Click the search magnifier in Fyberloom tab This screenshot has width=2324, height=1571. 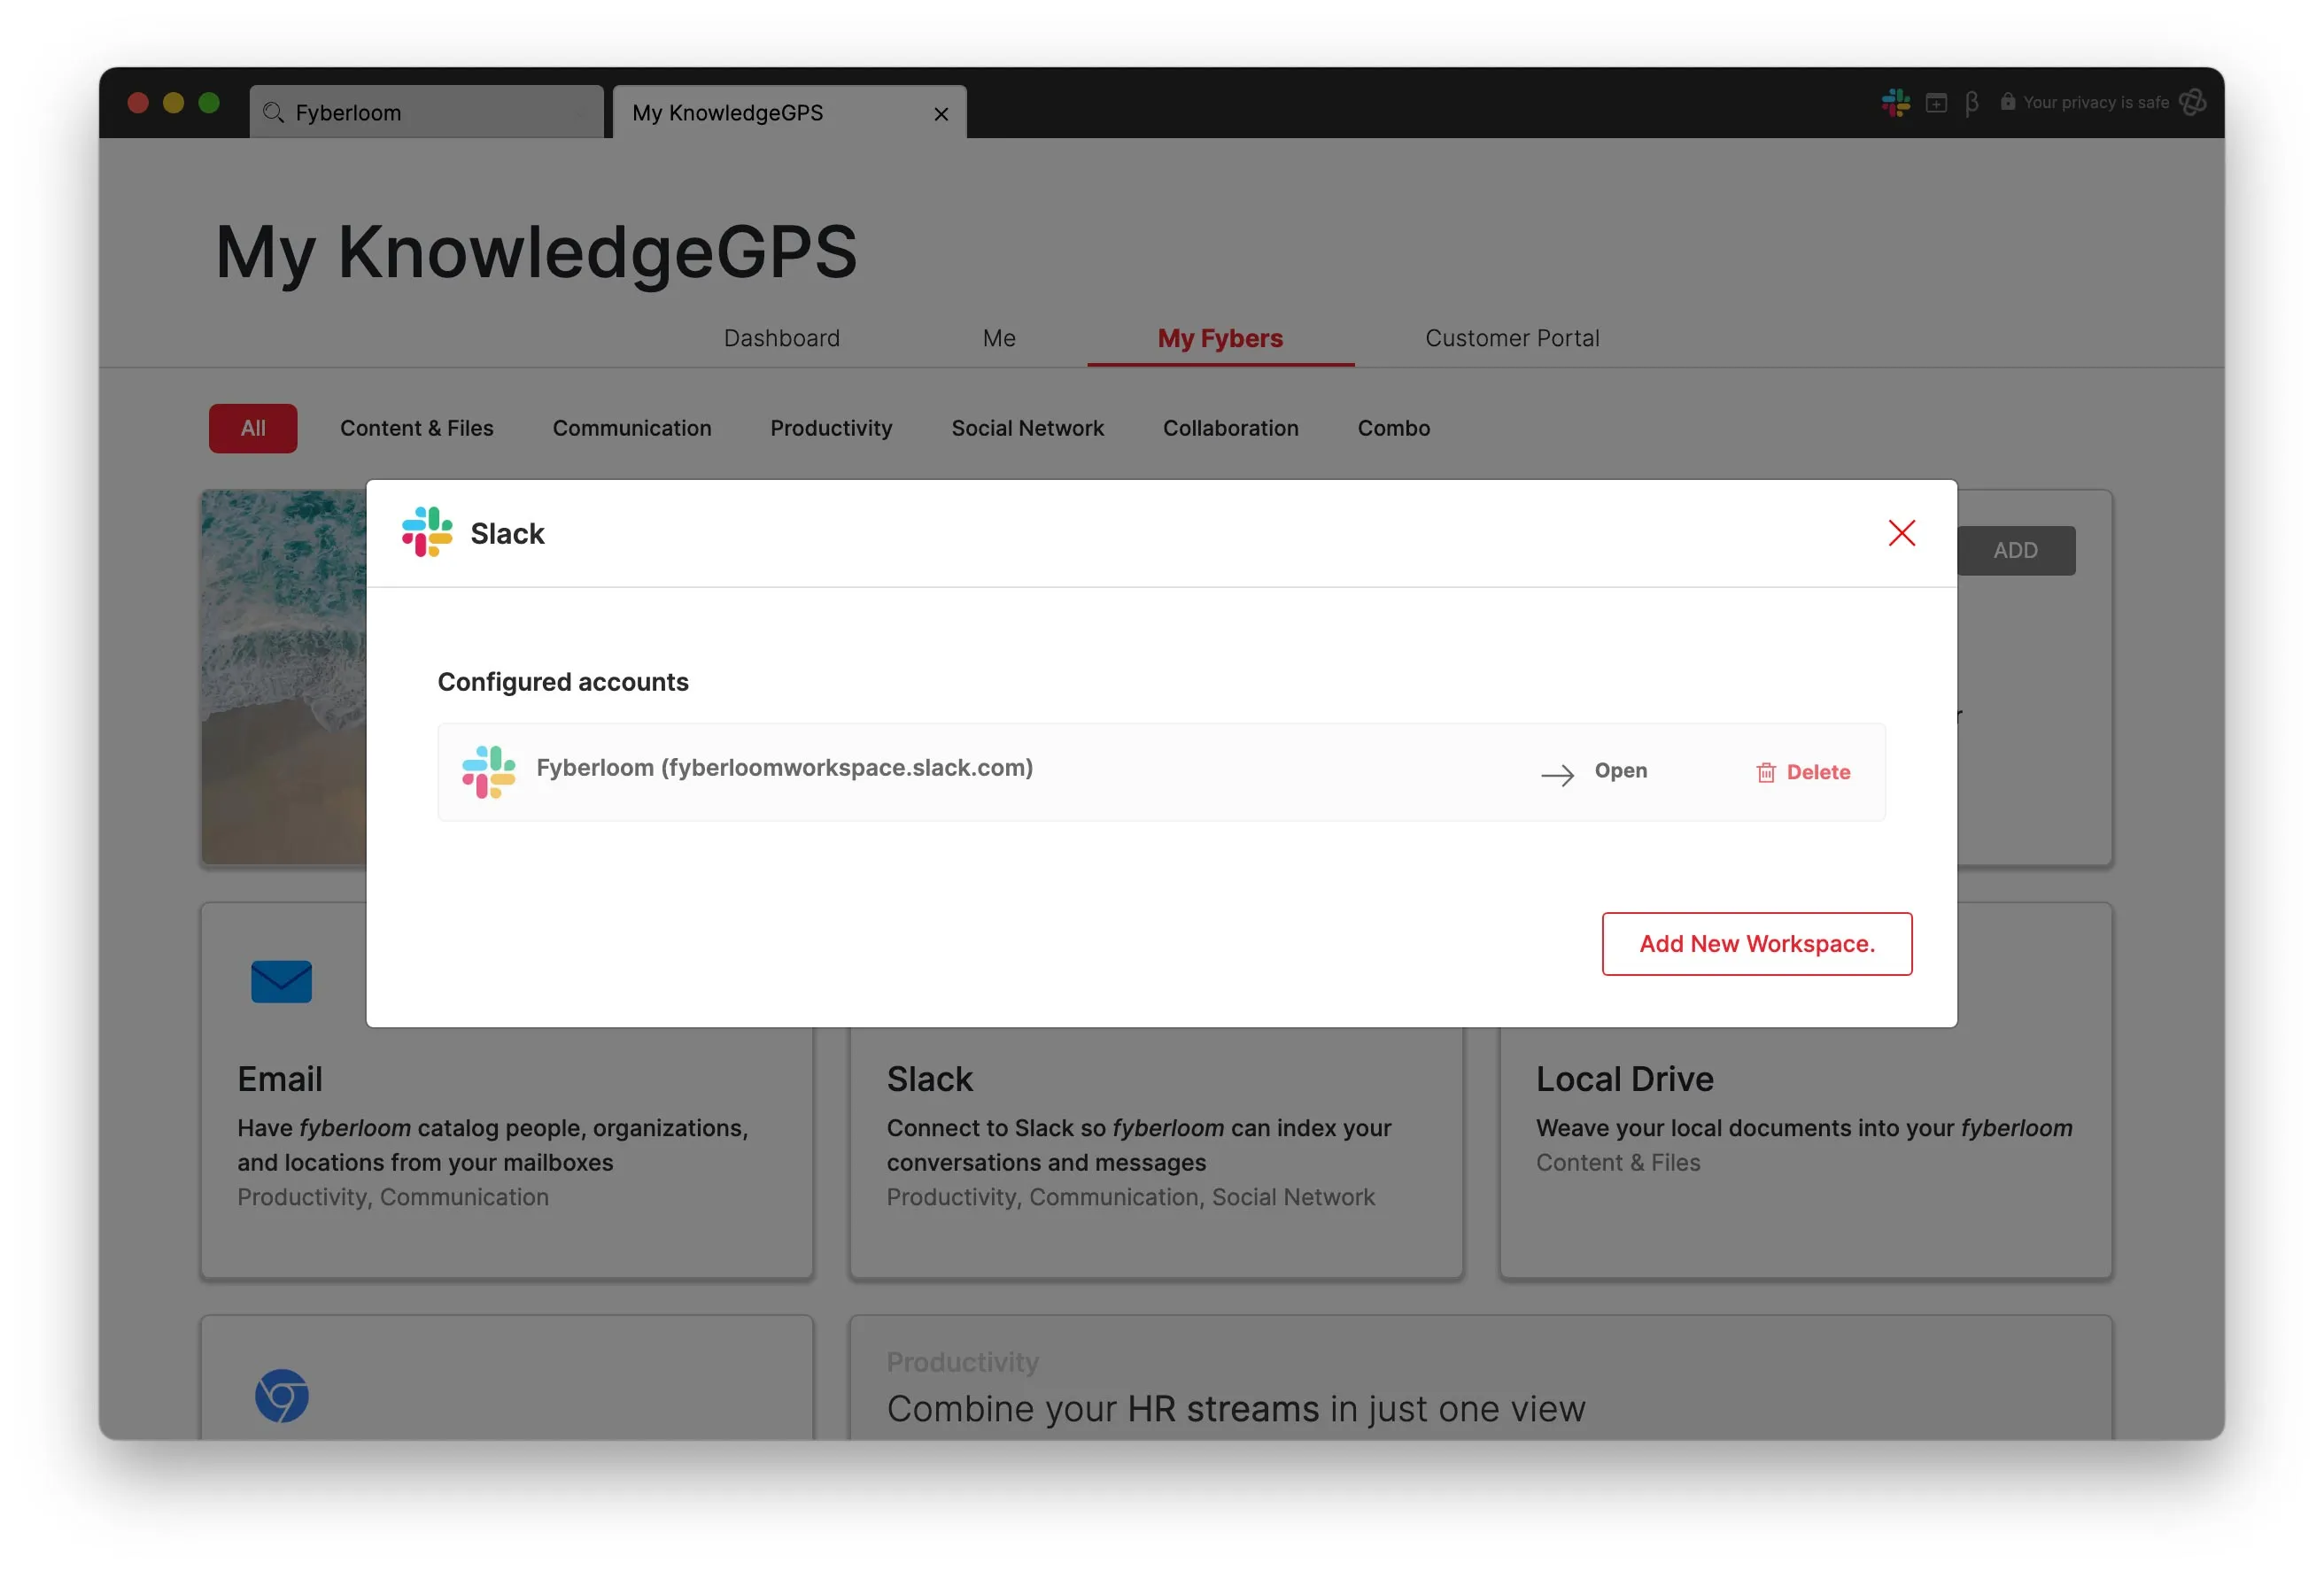[273, 112]
